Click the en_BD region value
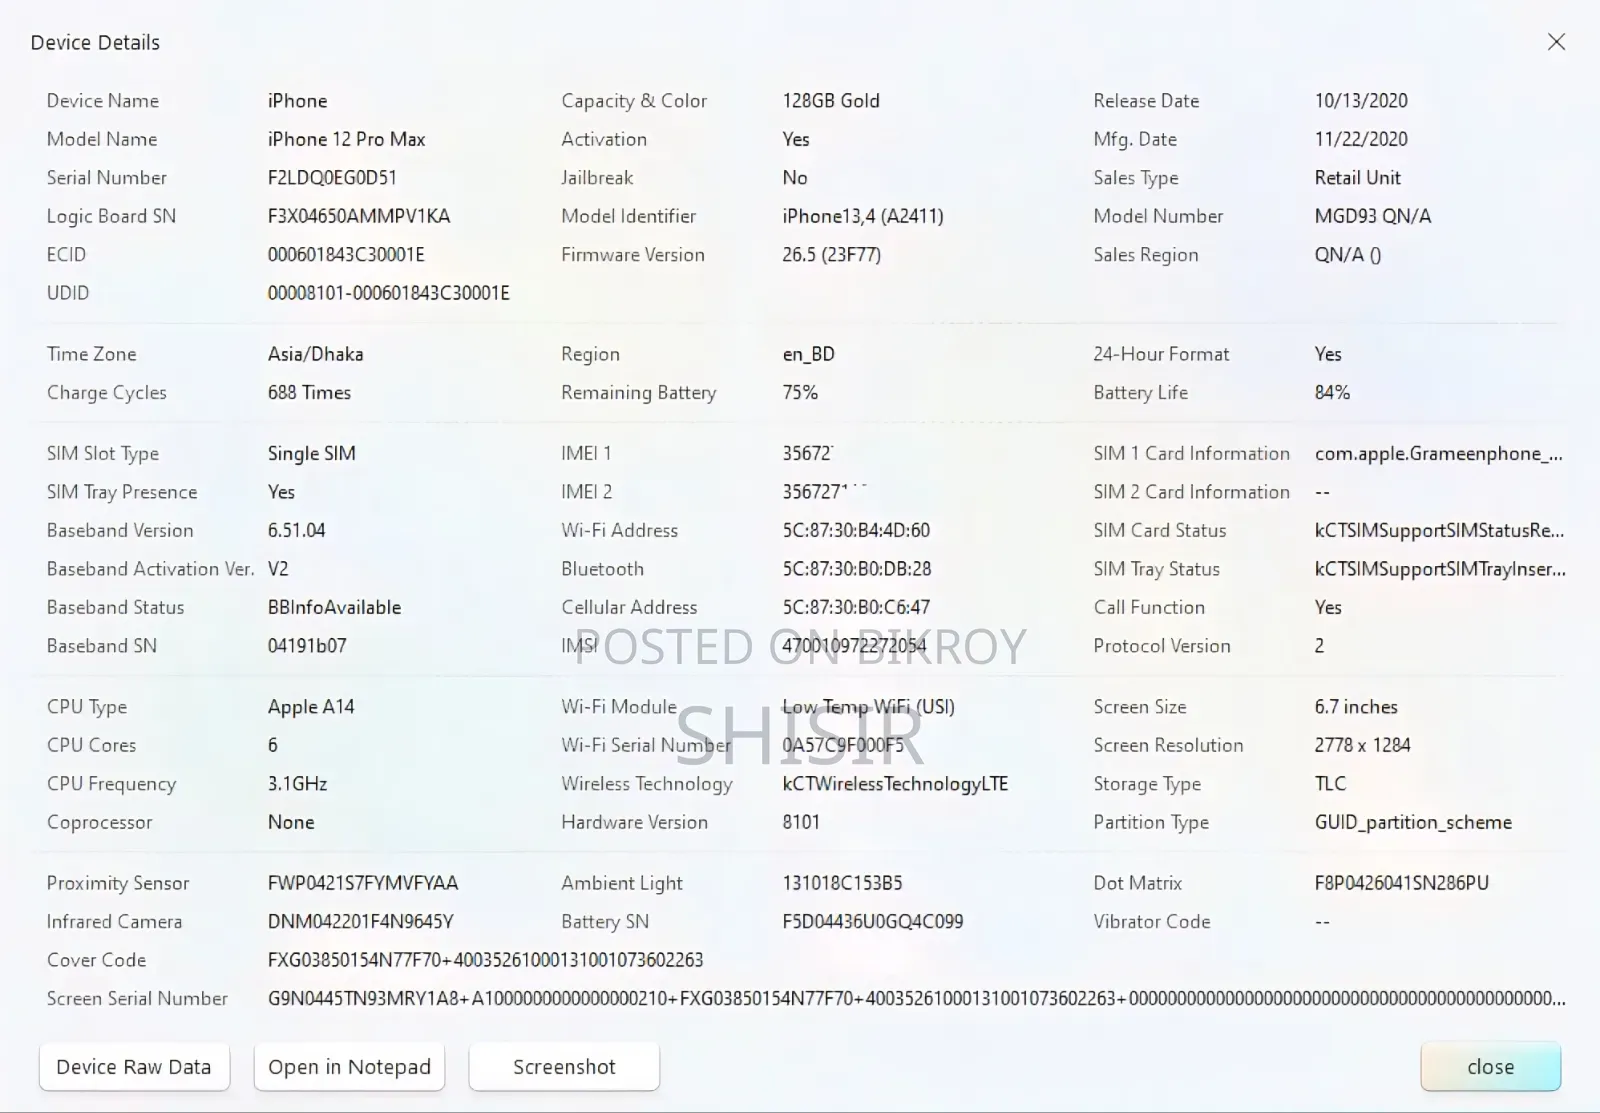This screenshot has height=1113, width=1600. point(808,354)
